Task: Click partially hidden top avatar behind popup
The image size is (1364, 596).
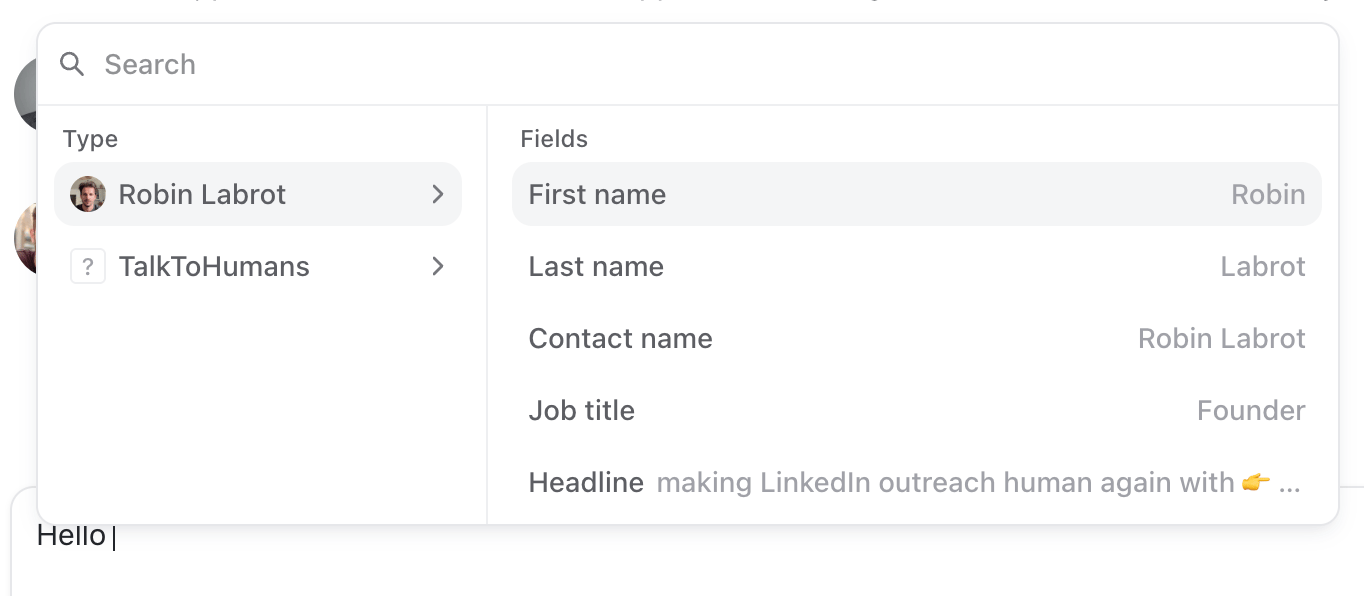Action: (26, 94)
